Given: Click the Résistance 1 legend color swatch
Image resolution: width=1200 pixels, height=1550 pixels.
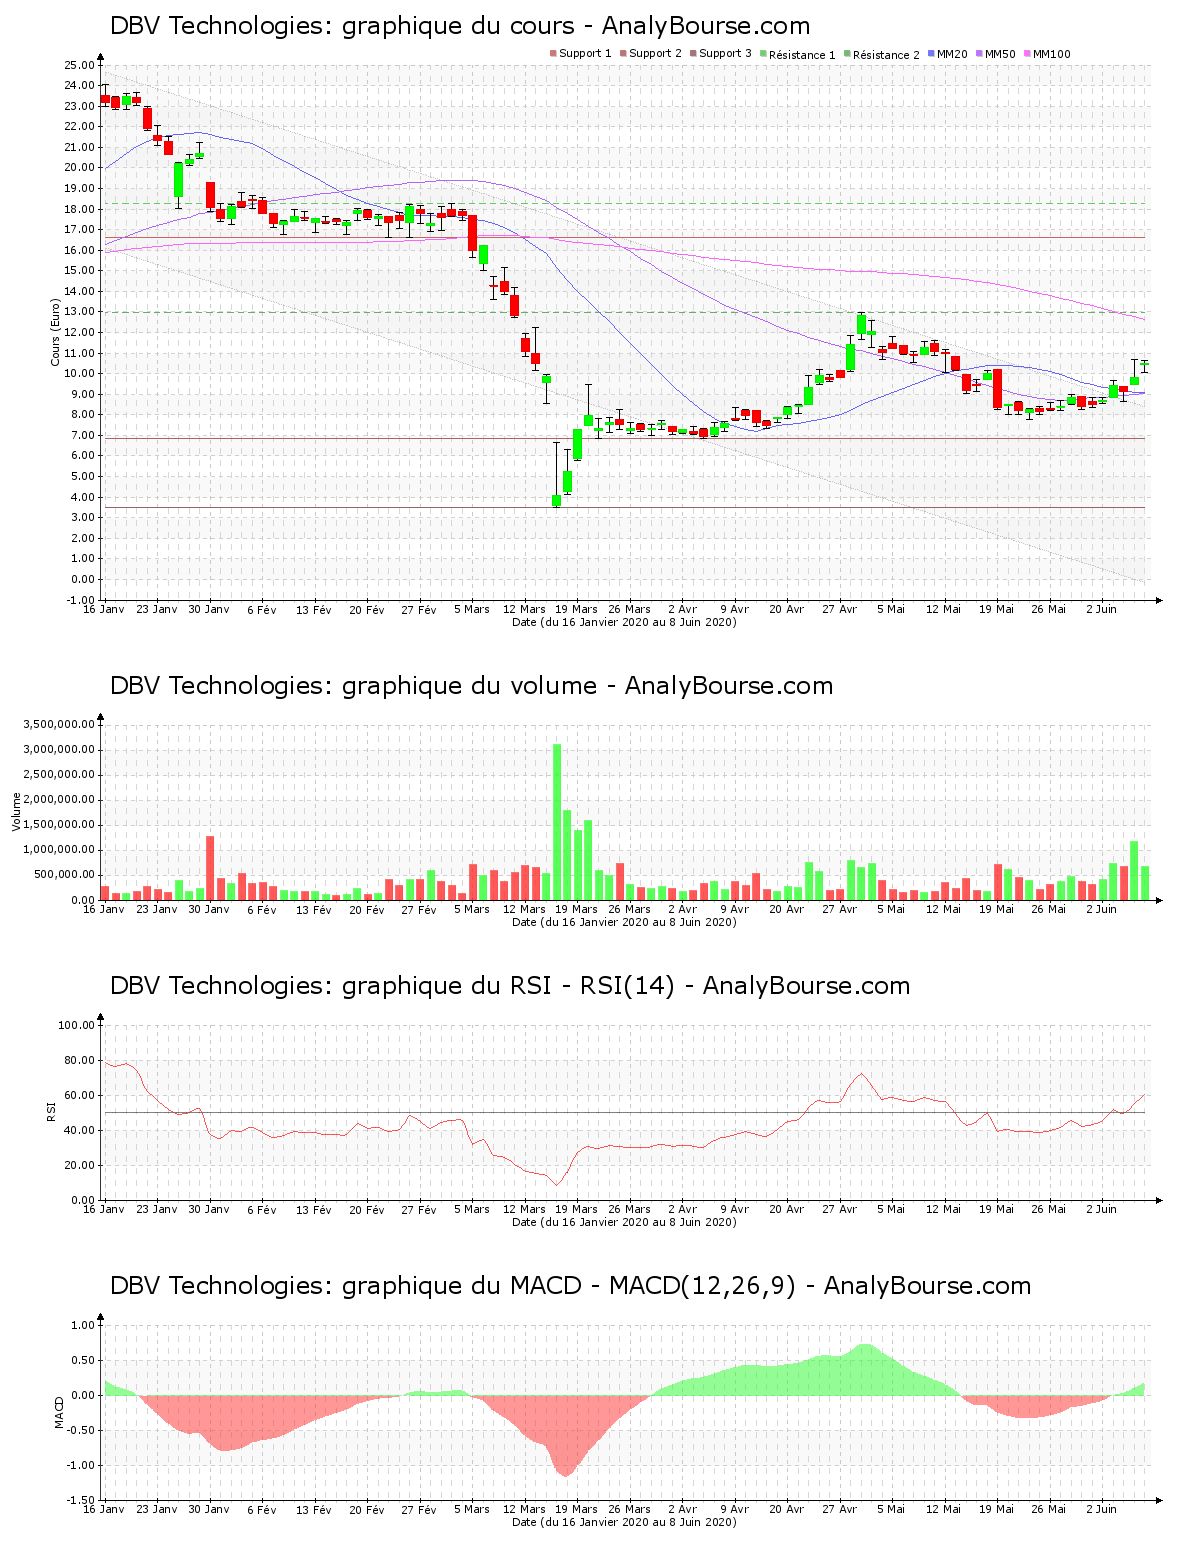Looking at the screenshot, I should click(763, 54).
